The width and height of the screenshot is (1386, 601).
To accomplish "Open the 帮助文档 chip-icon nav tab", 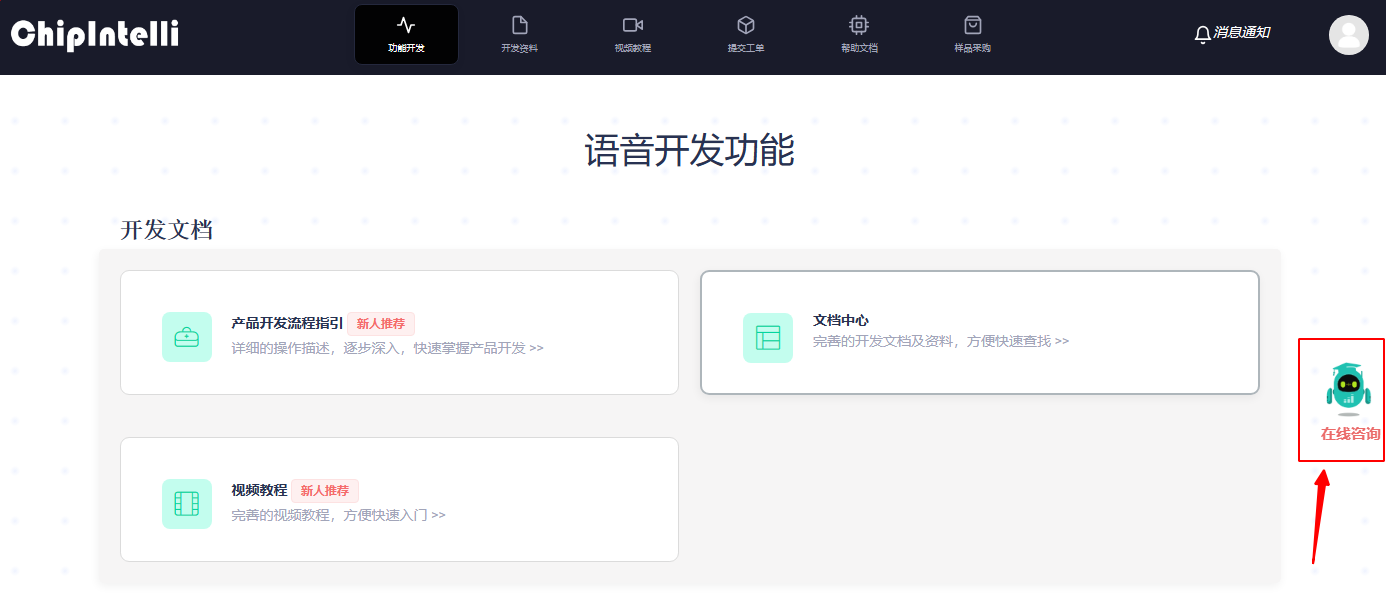I will [x=859, y=34].
